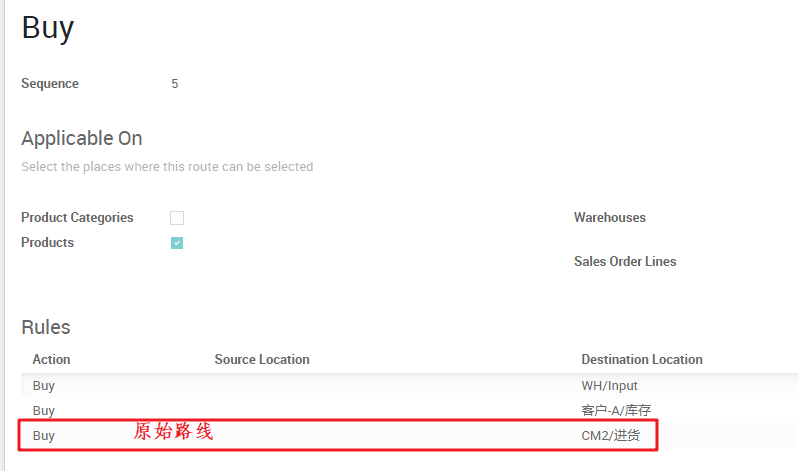
Task: Click the red 原始路线 annotation text
Action: [x=174, y=433]
